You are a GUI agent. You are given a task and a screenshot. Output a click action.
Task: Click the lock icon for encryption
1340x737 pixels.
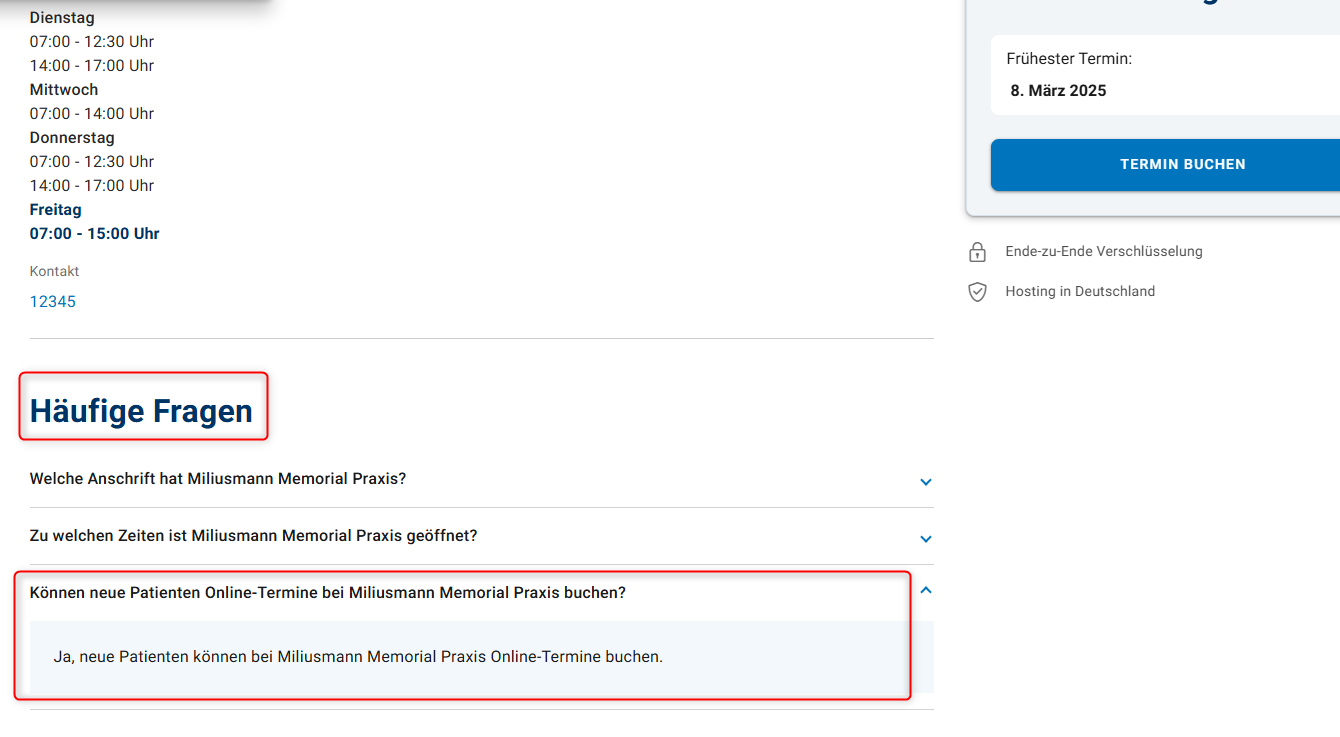pos(977,252)
